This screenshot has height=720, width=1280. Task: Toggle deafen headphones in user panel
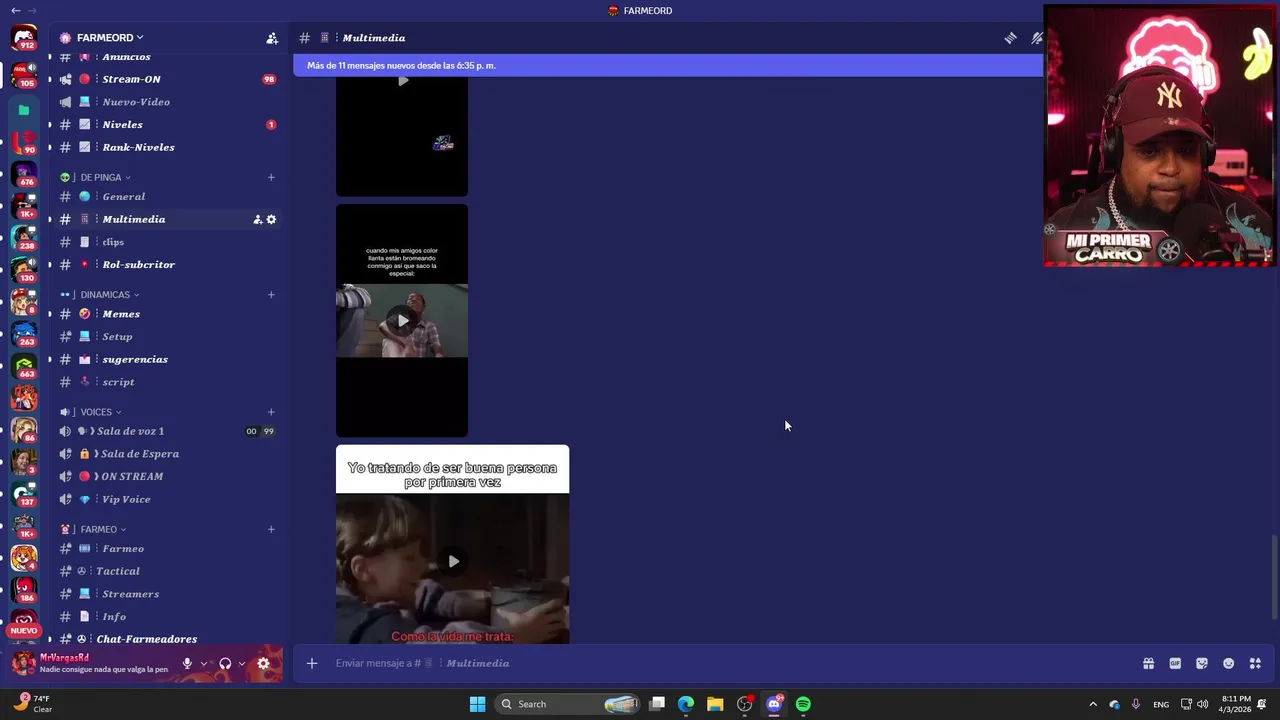[x=225, y=663]
